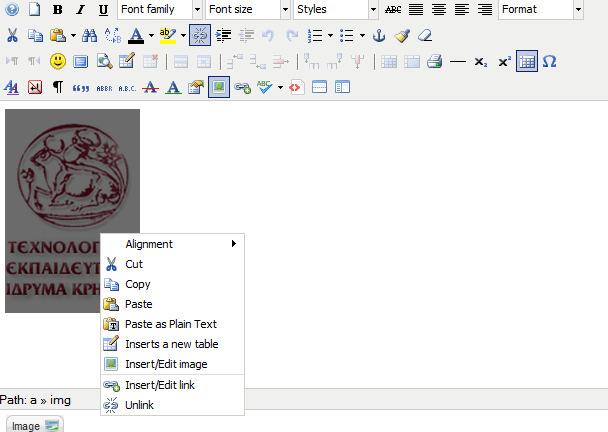Click the new document icon
This screenshot has width=608, height=432.
pyautogui.click(x=35, y=9)
